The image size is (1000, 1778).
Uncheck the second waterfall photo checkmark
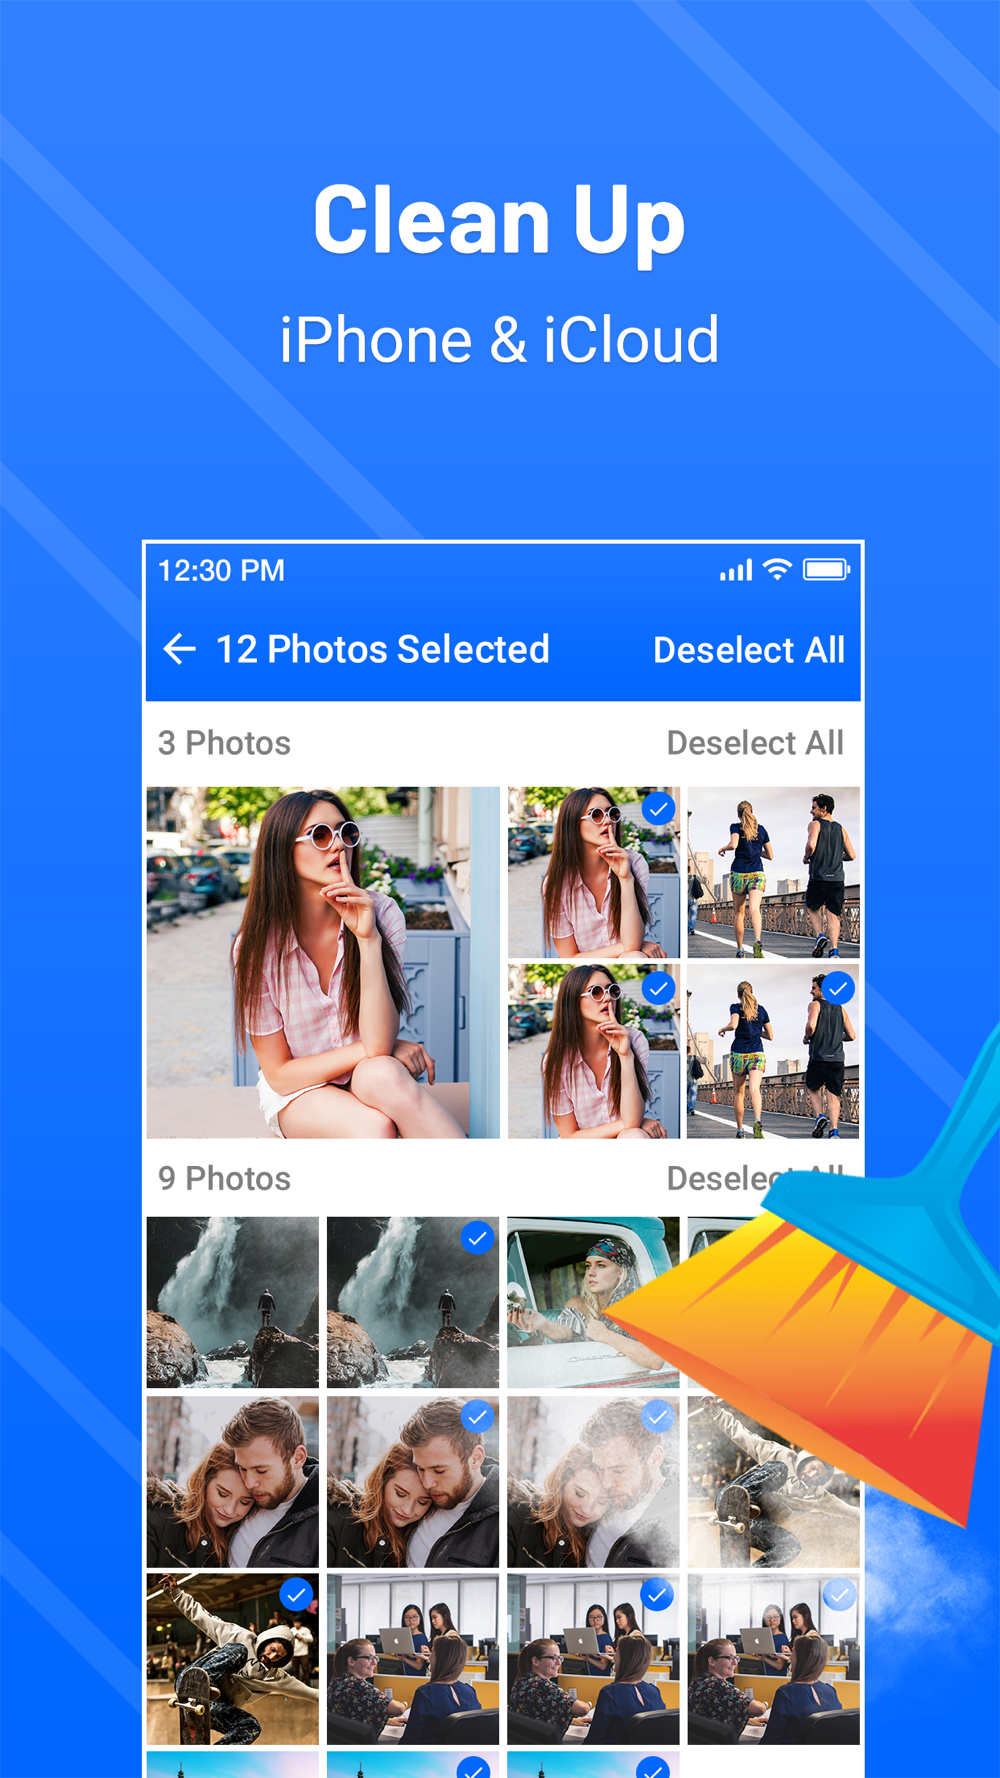[x=478, y=1238]
